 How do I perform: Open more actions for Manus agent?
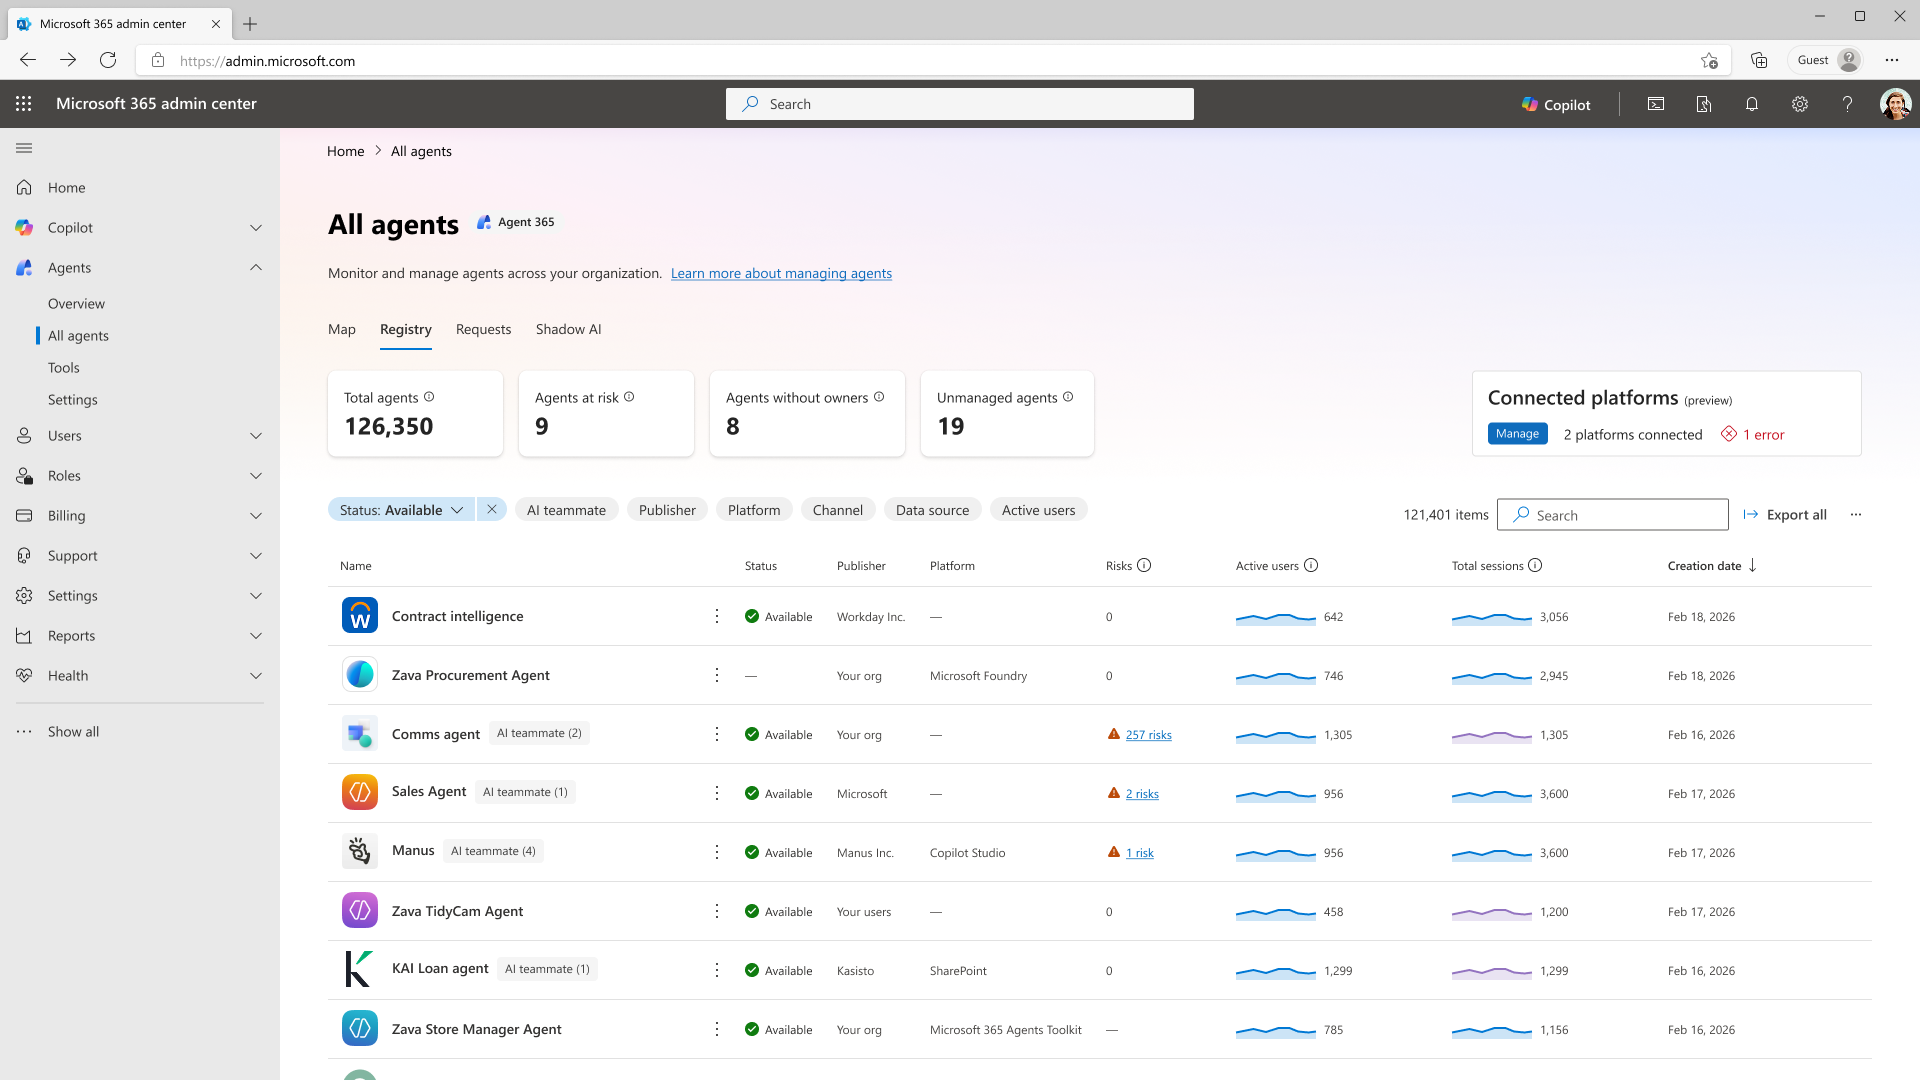pos(717,852)
